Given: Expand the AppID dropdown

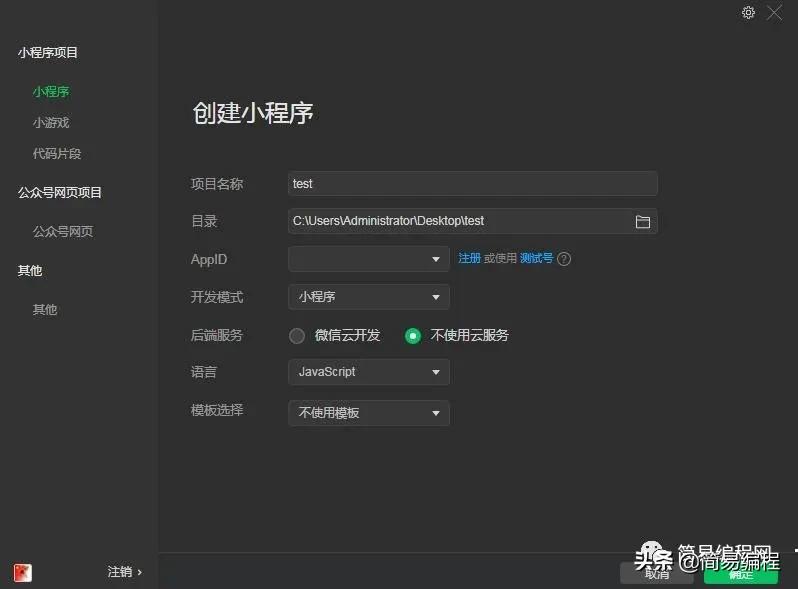Looking at the screenshot, I should [368, 259].
